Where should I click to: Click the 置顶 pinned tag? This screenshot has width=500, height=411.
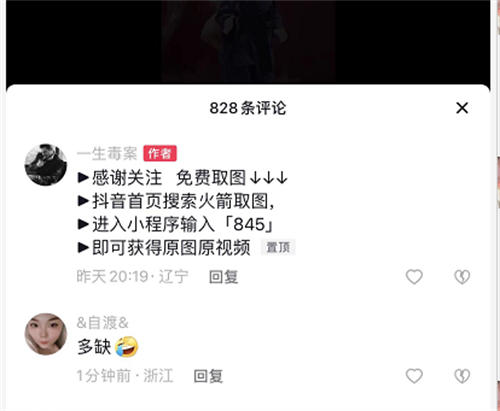pos(278,248)
